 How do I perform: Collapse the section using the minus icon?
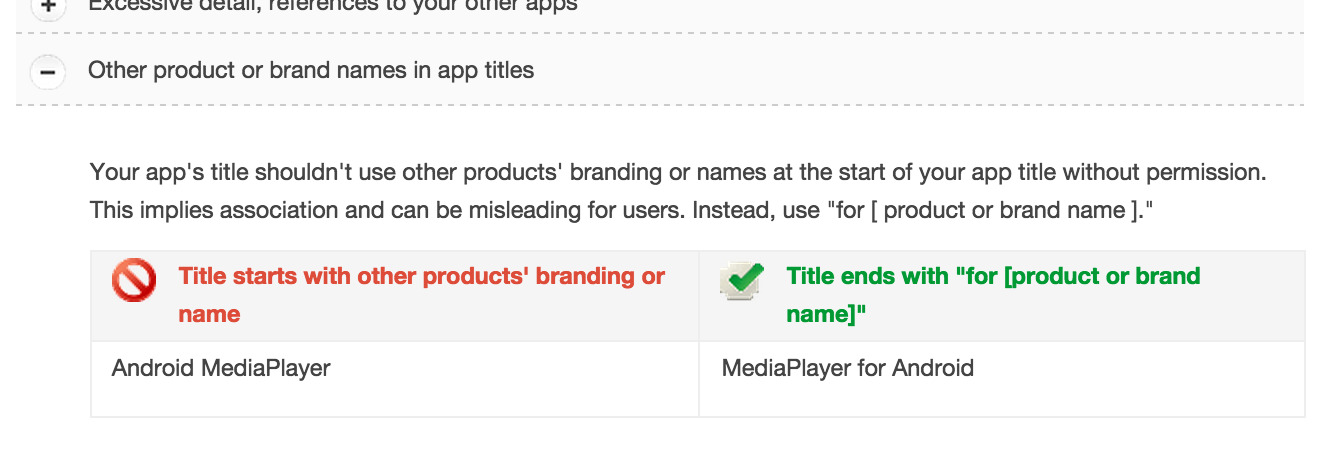47,72
